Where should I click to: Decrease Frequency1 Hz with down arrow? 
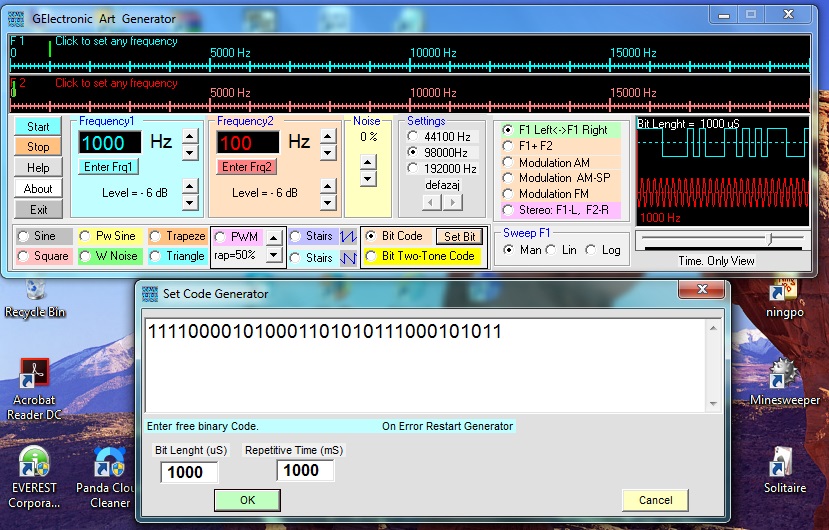(x=190, y=153)
